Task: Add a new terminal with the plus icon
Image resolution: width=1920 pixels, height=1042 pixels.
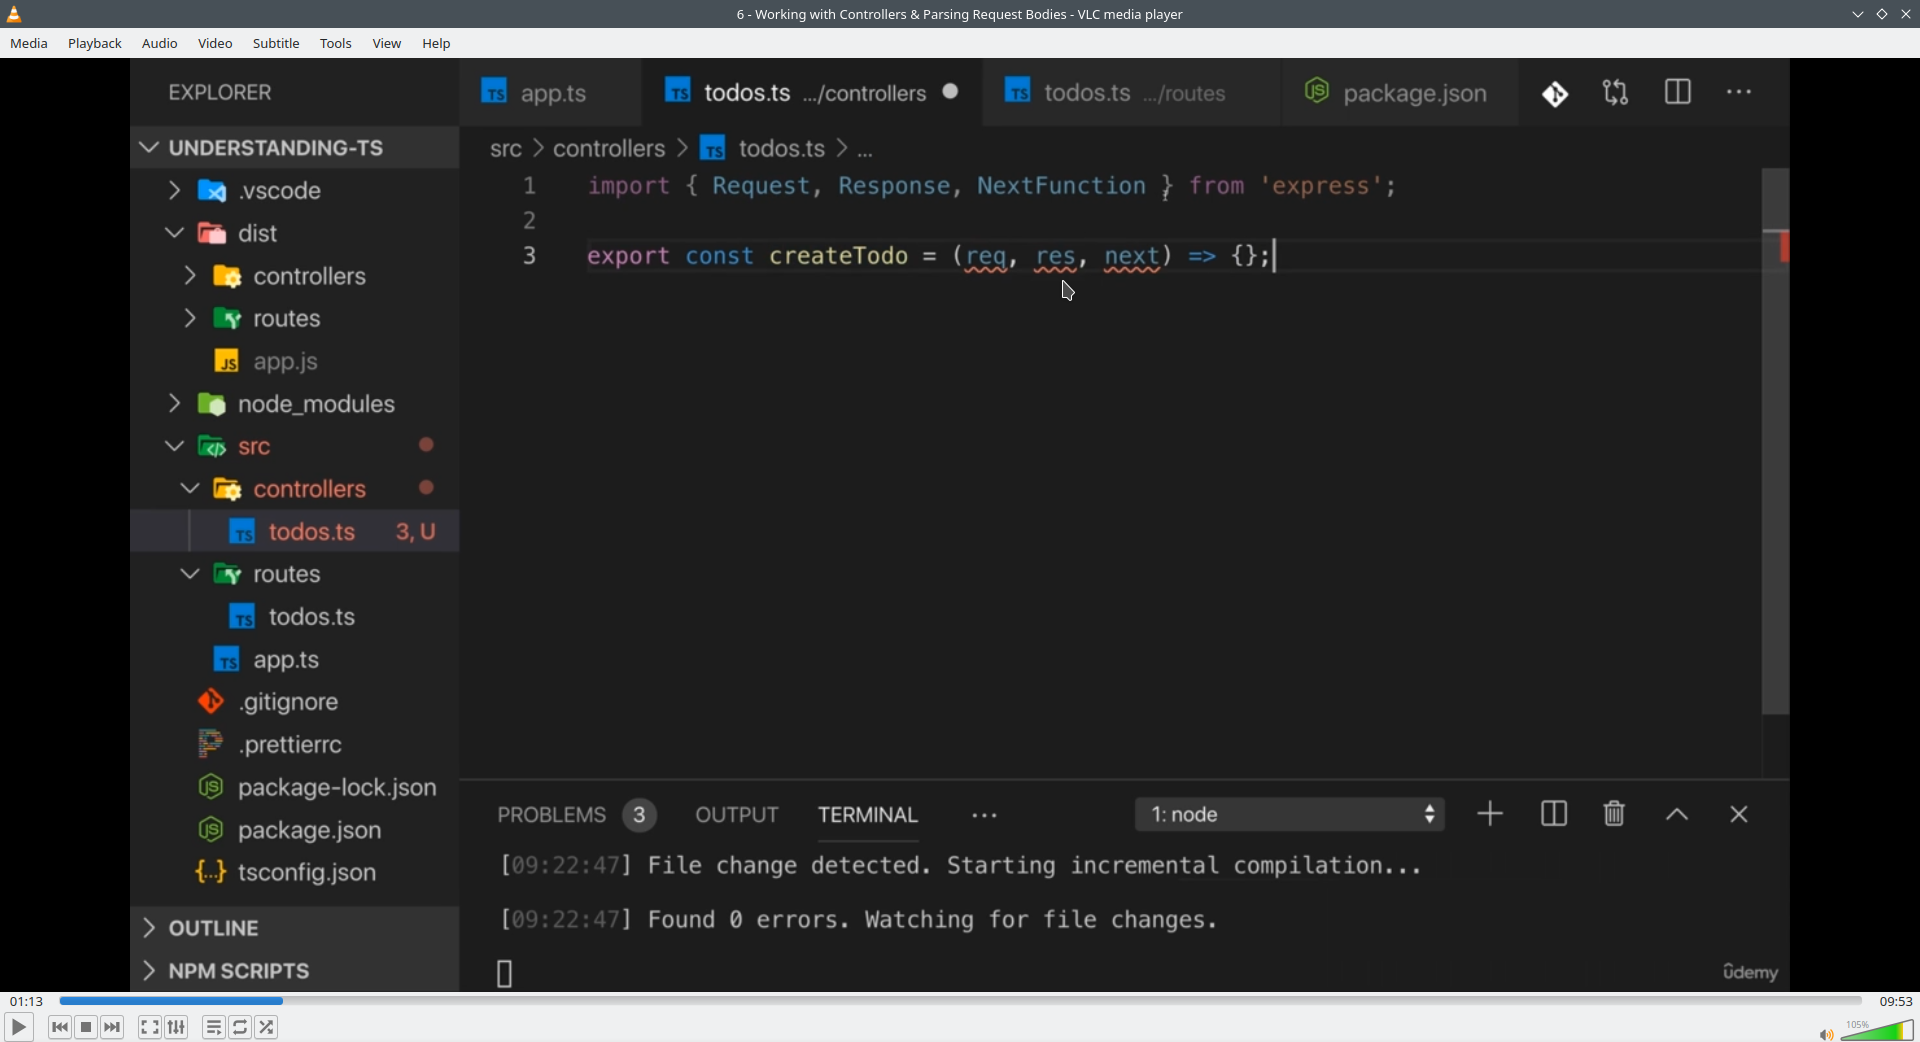Action: [1489, 814]
